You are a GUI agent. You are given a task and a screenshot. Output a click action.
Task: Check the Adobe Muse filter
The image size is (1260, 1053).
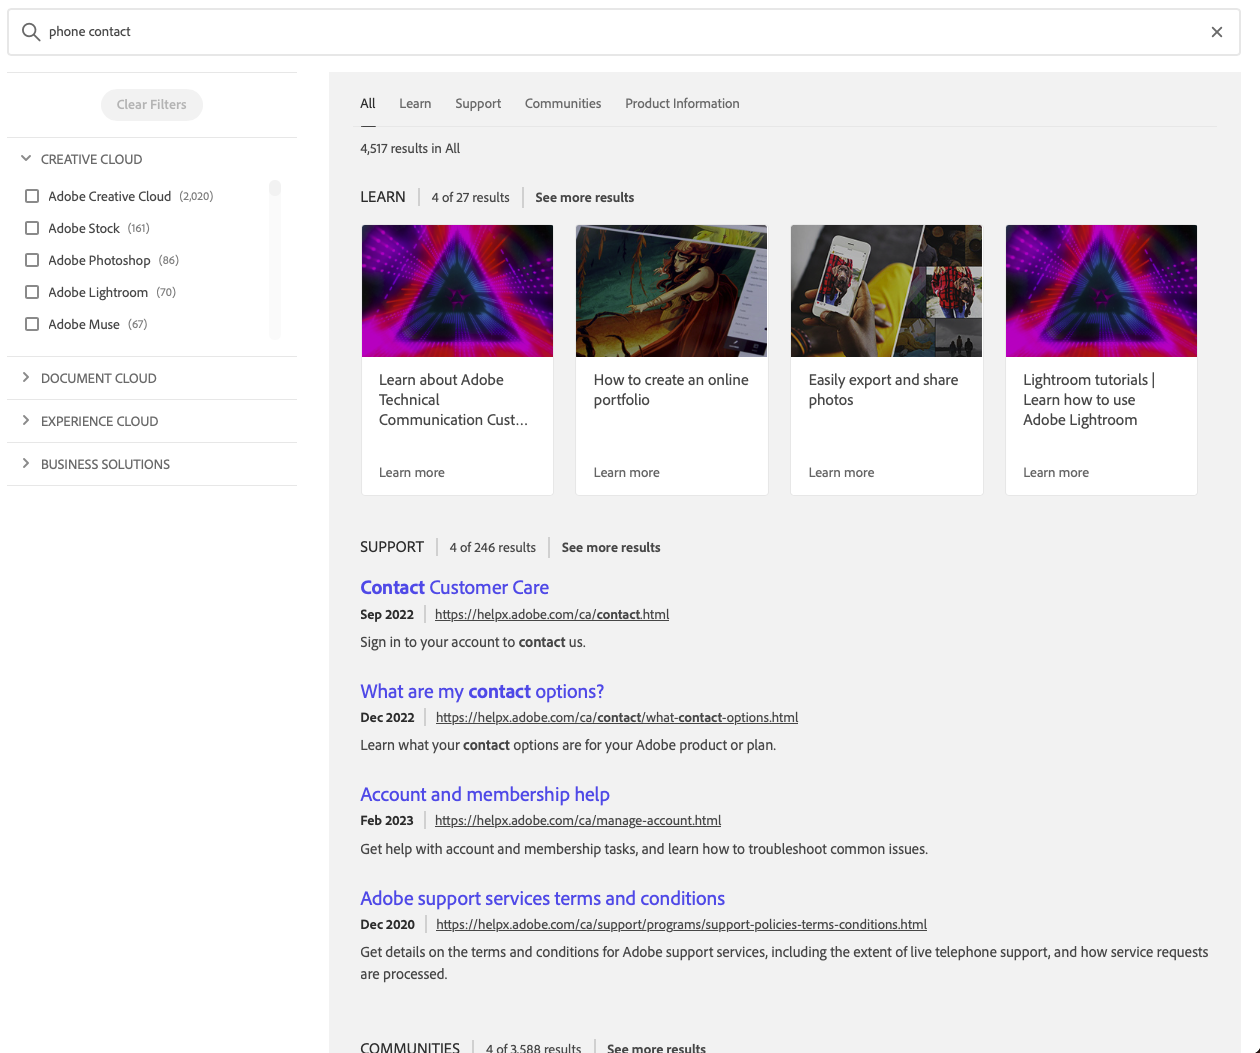point(32,324)
